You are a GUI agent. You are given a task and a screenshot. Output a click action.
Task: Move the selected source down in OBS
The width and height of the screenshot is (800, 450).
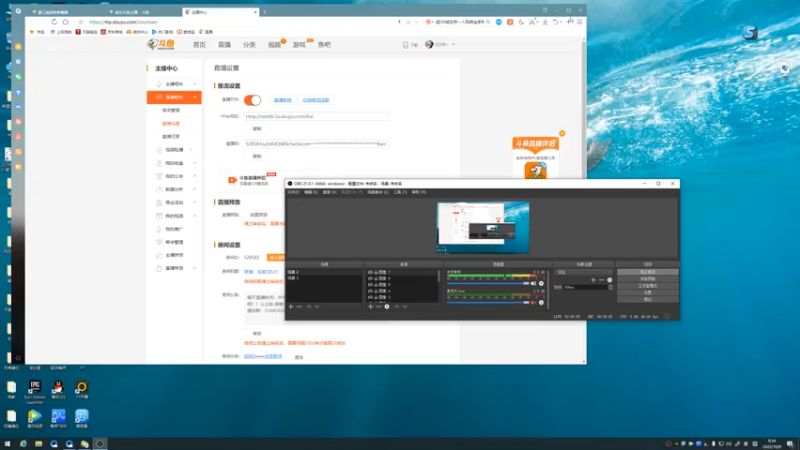pyautogui.click(x=405, y=307)
